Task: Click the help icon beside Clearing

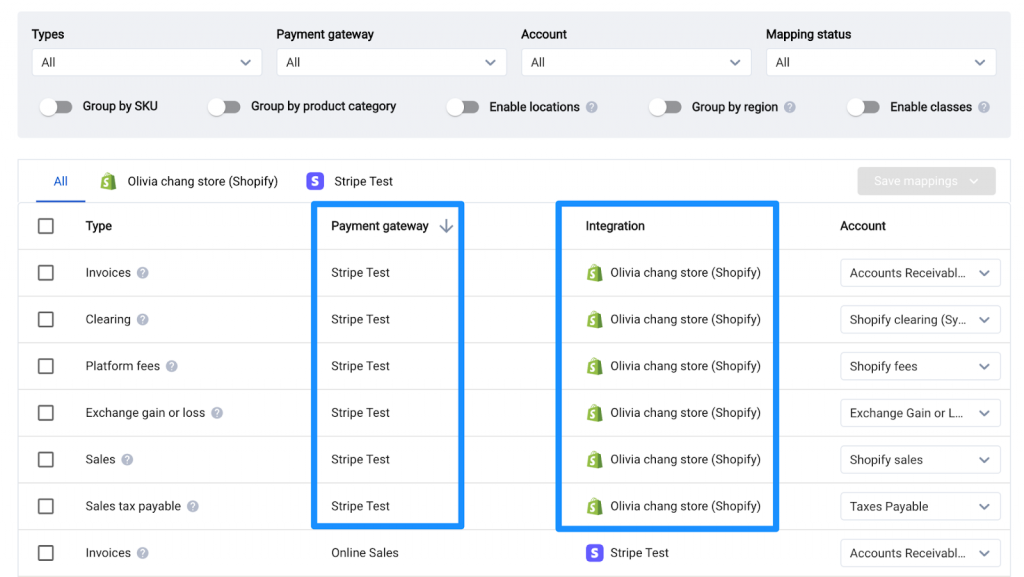Action: pyautogui.click(x=143, y=320)
